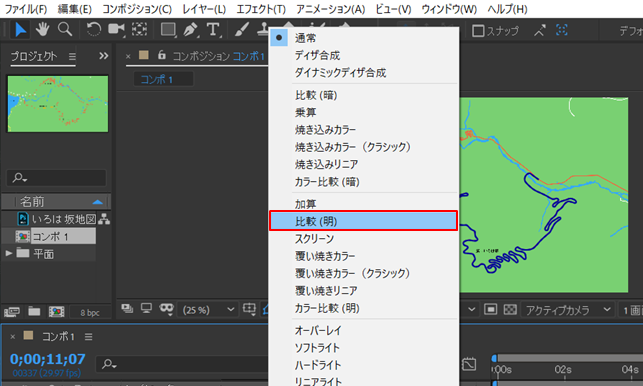Choose ディザ合成 blend mode
Screen dimensions: 643x386
coord(363,55)
